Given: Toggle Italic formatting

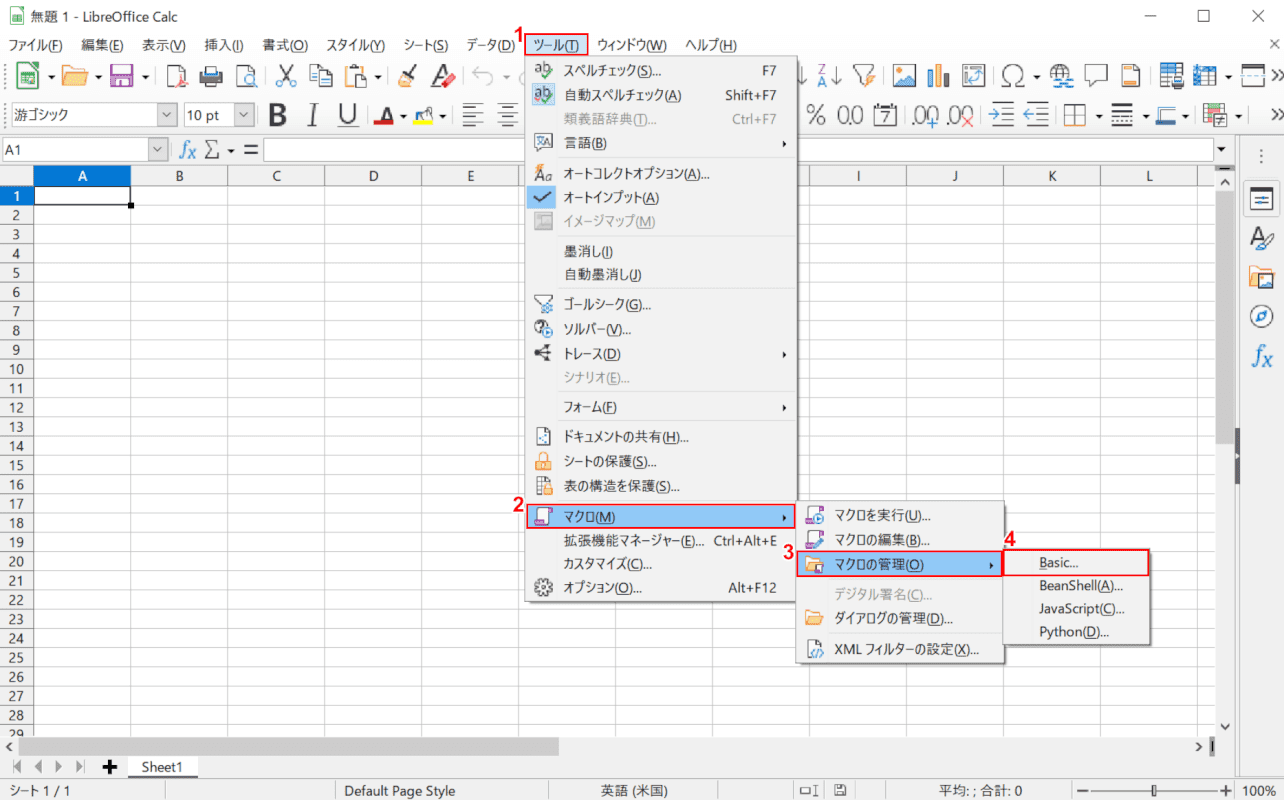Looking at the screenshot, I should pyautogui.click(x=313, y=115).
